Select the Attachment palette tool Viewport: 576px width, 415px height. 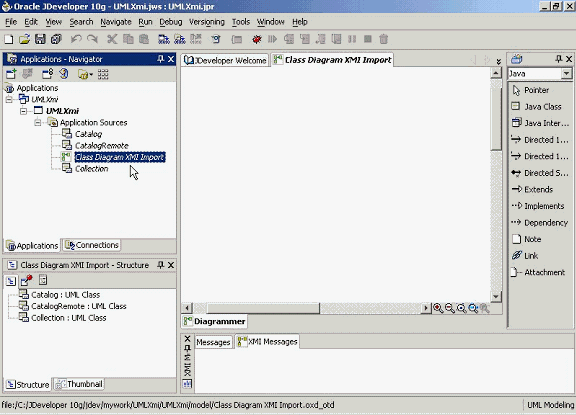coord(538,272)
